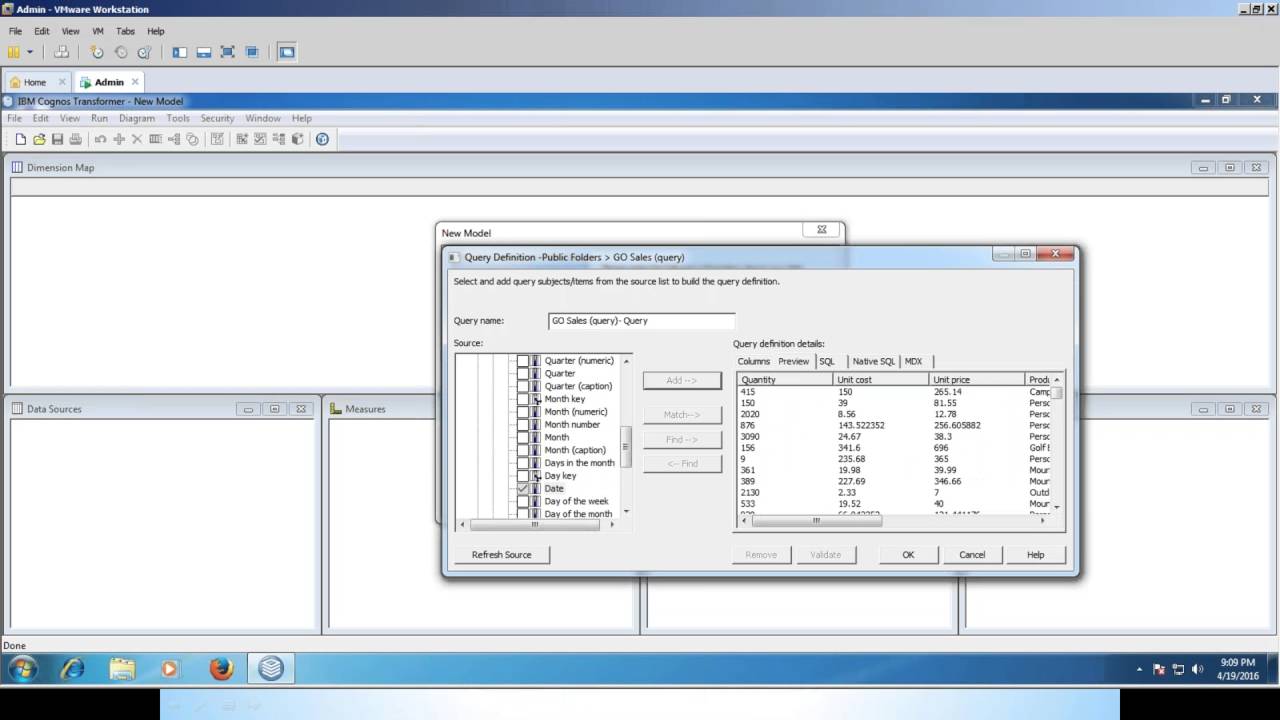Open the VM menu in VMware Workstation

coord(98,31)
